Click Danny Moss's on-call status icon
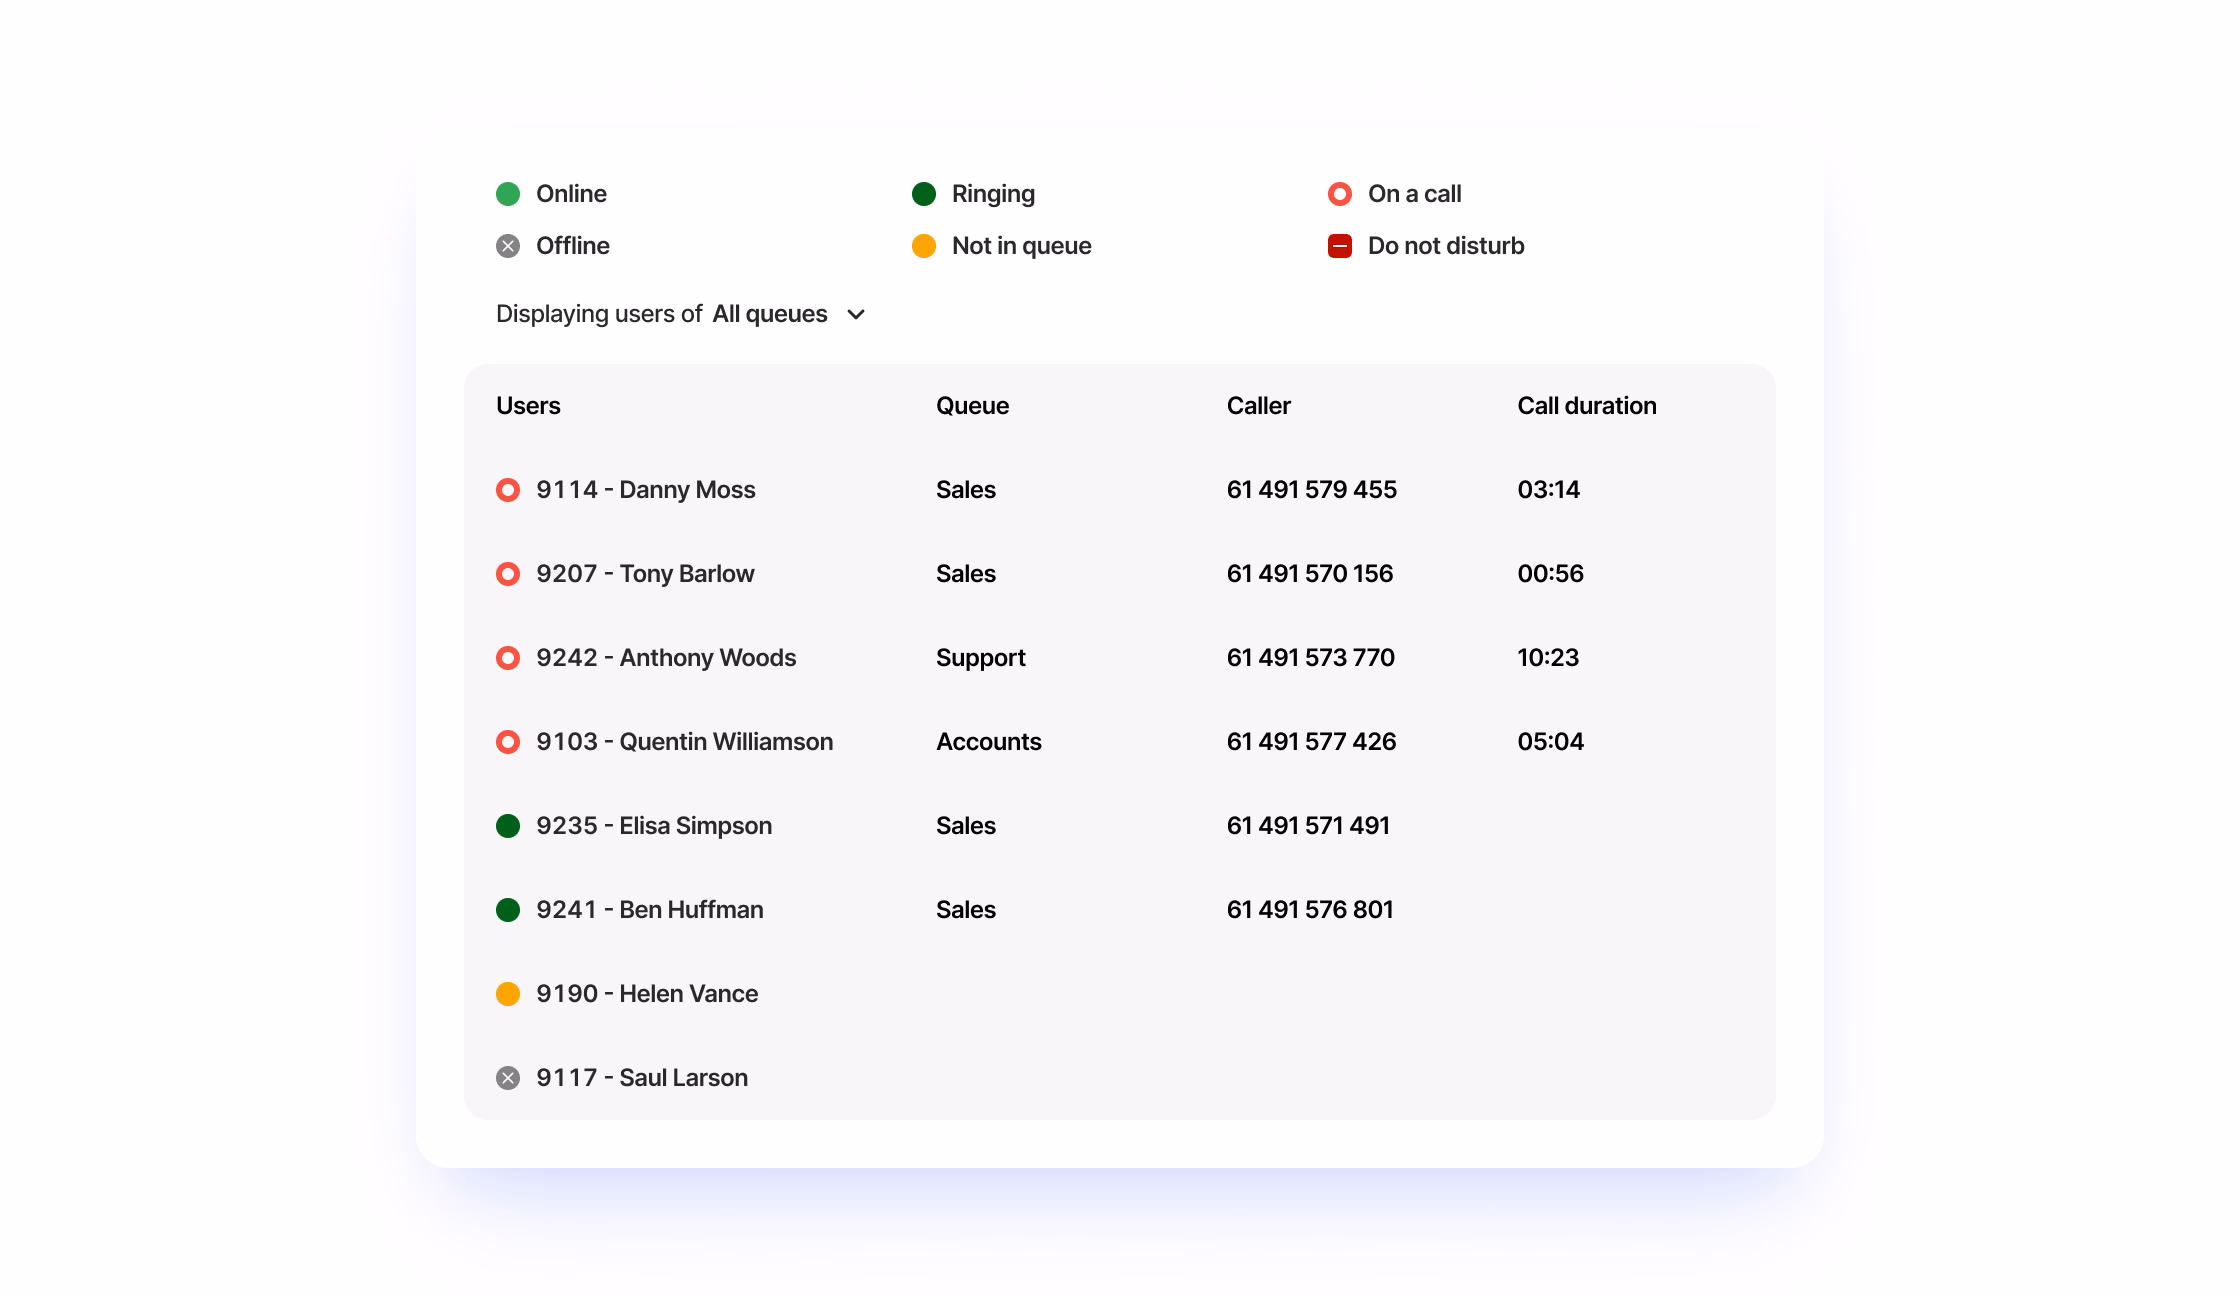Viewport: 2240px width, 1296px height. [508, 490]
